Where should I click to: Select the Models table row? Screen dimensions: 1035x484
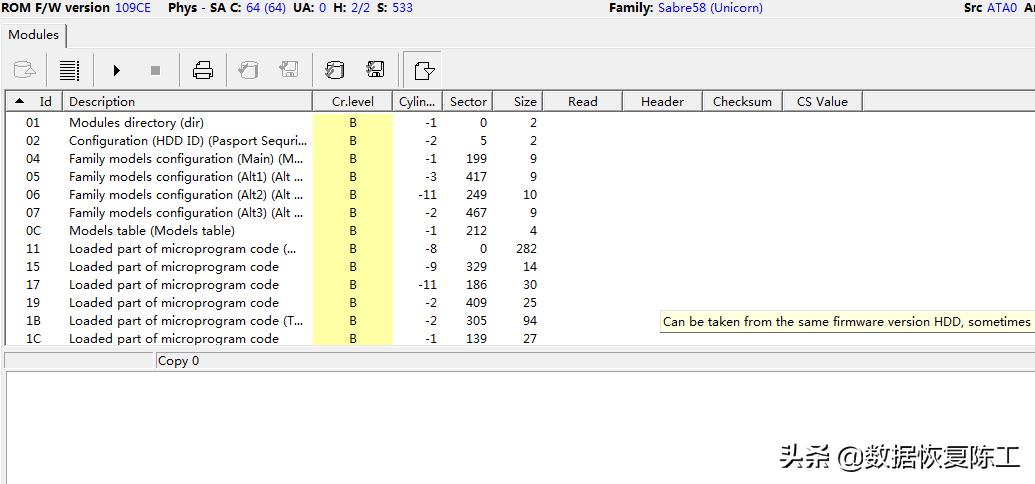151,231
